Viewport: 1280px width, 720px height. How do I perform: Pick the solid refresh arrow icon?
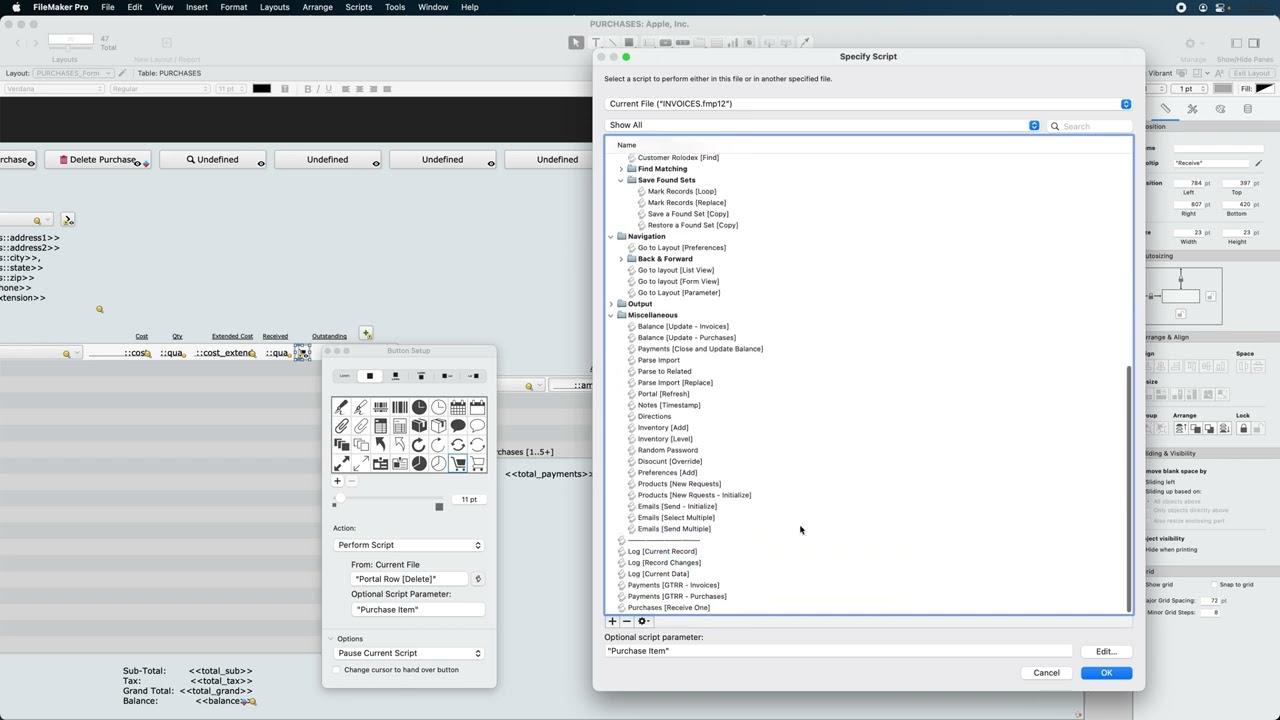pos(419,445)
